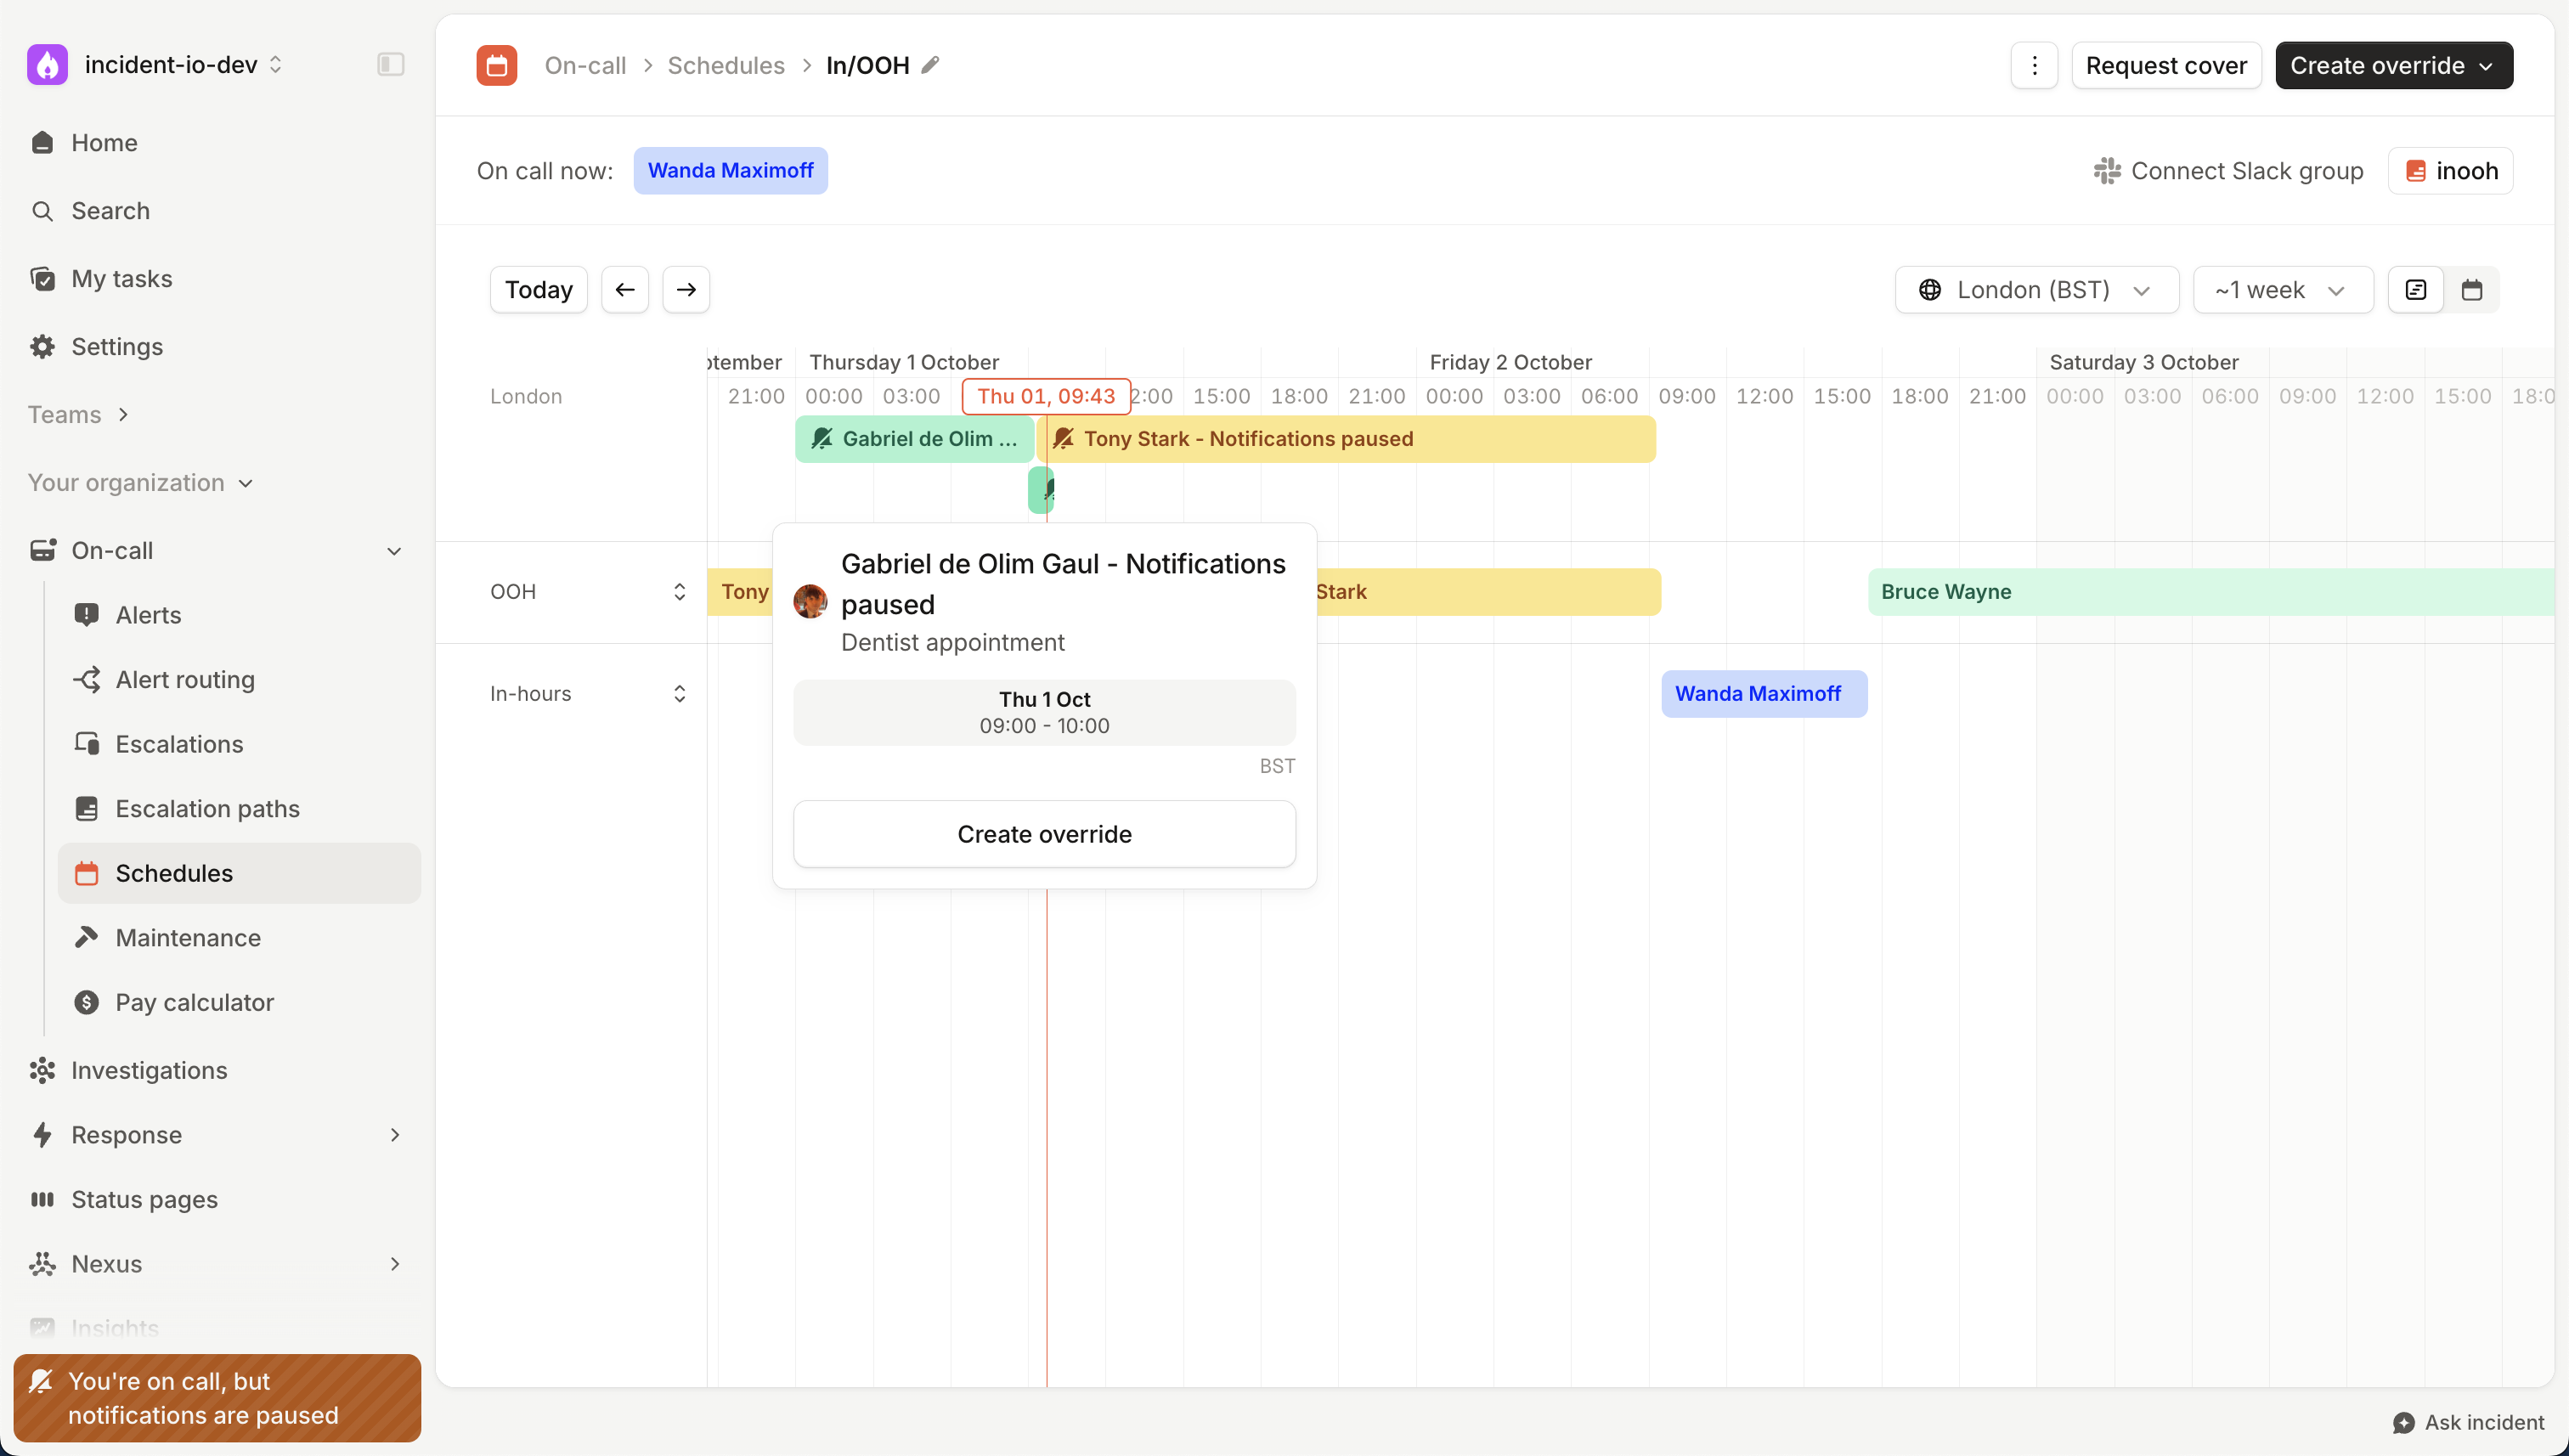Open the London (BST) timezone dropdown
This screenshot has width=2569, height=1456.
[2036, 290]
